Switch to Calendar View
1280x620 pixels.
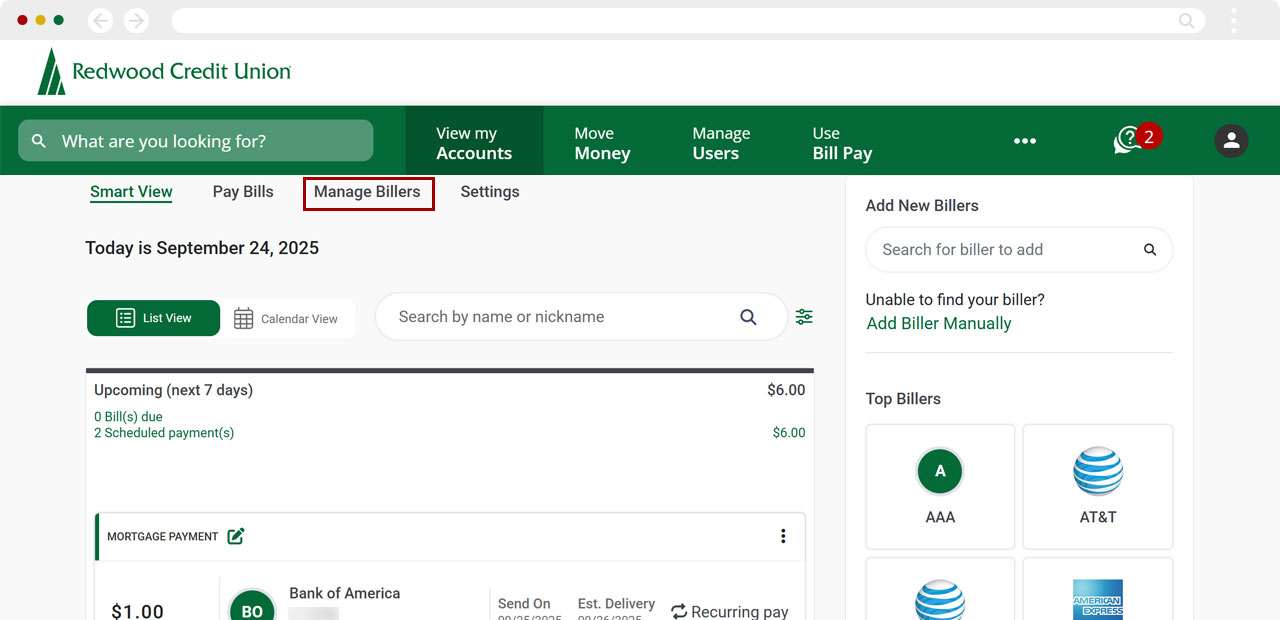(288, 317)
